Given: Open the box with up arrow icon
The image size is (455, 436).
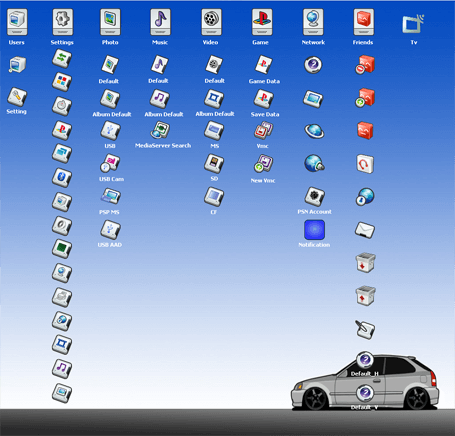Looking at the screenshot, I should (365, 295).
